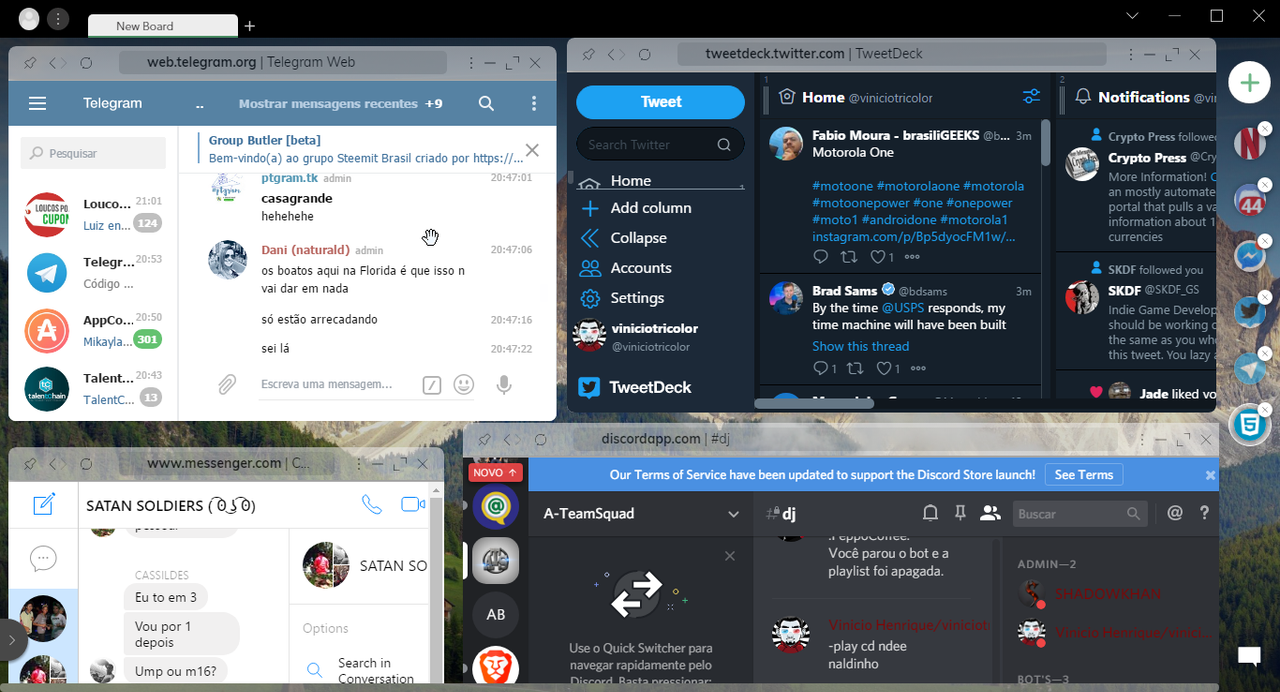
Task: Click Mostrar mensagens recentes in Telegram
Action: tap(328, 103)
